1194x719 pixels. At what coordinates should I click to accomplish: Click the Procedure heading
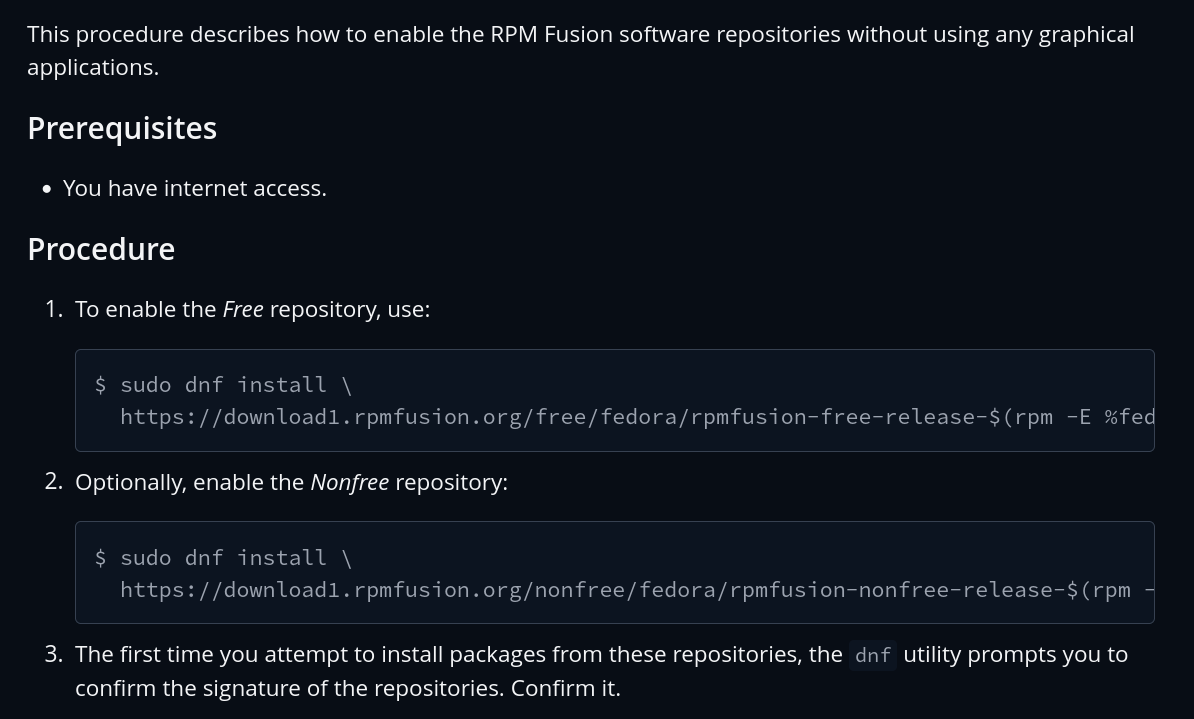101,250
